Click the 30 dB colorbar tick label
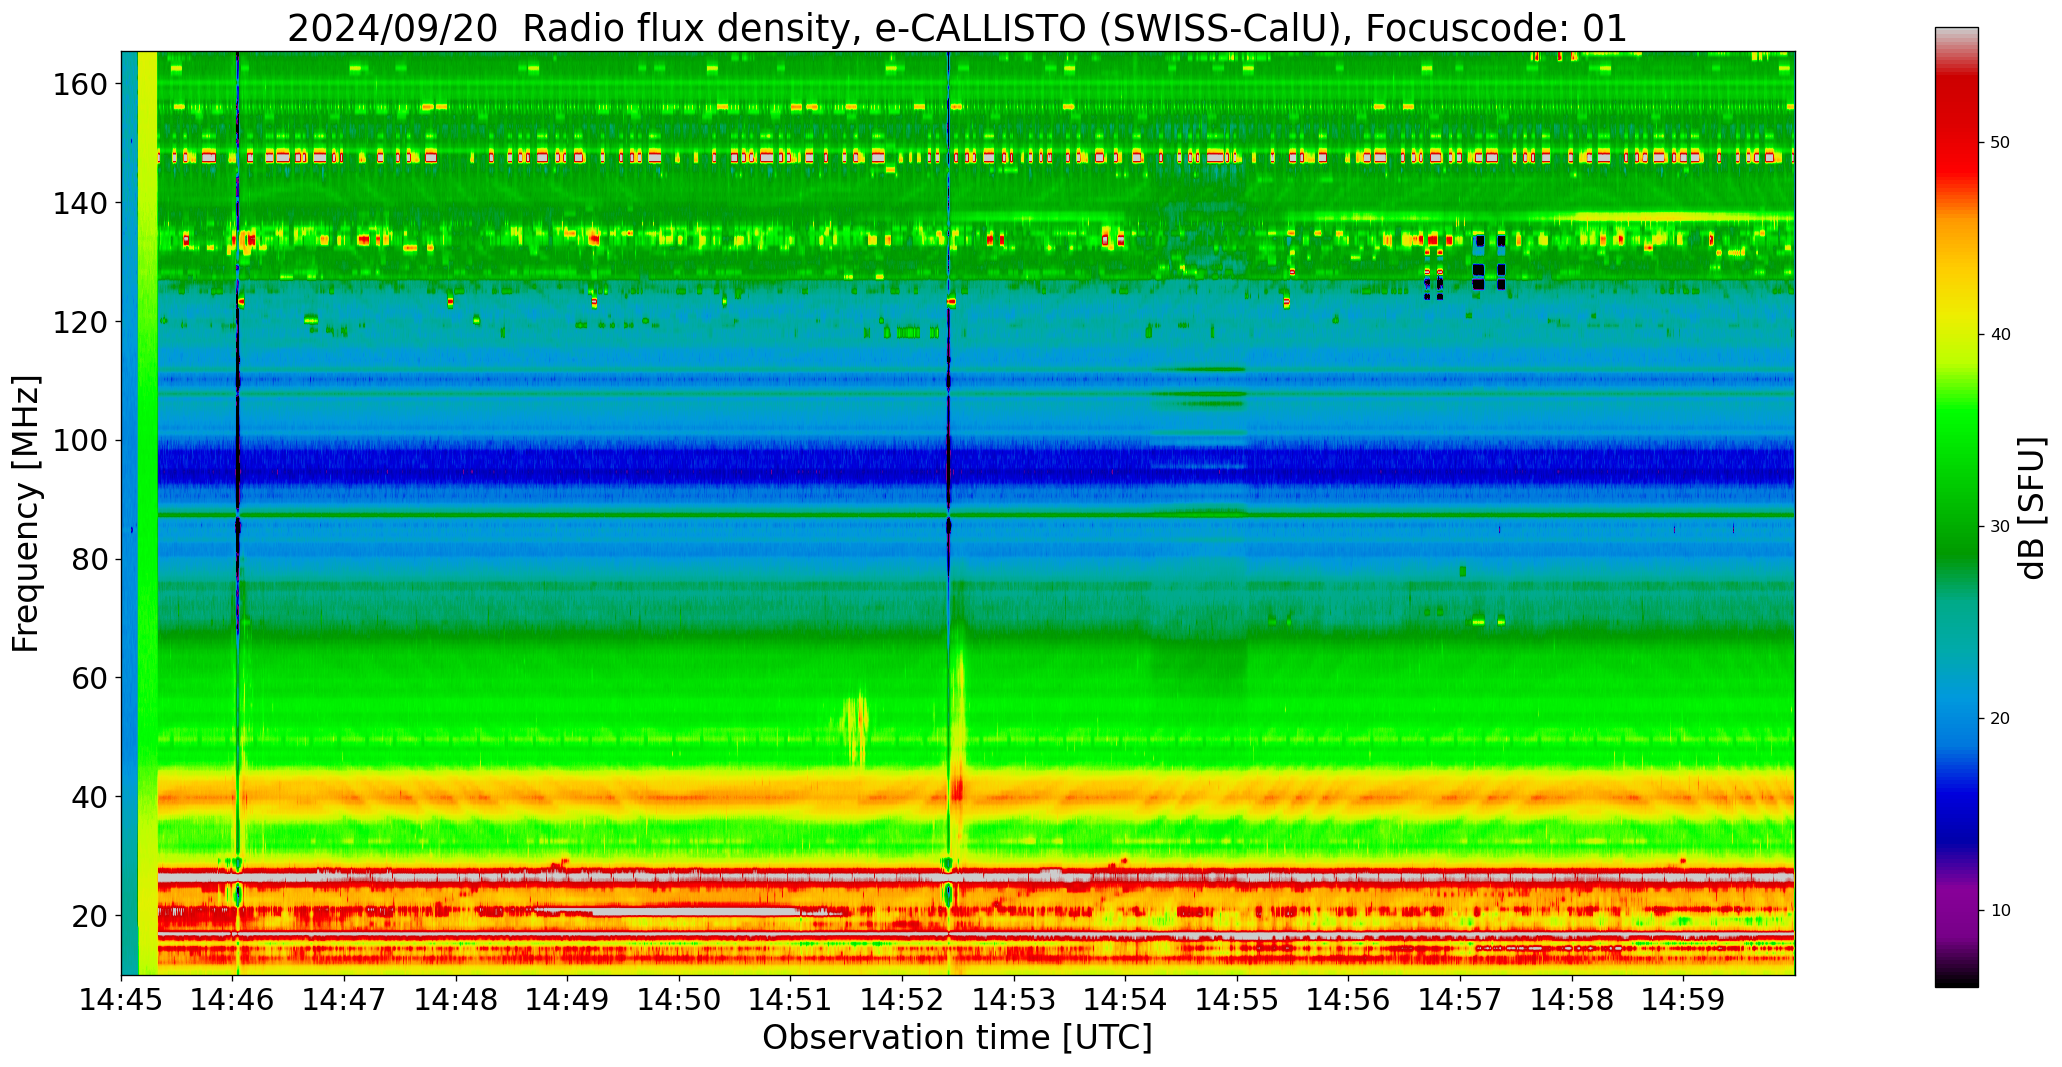The height and width of the screenshot is (1067, 2062). (x=2000, y=527)
